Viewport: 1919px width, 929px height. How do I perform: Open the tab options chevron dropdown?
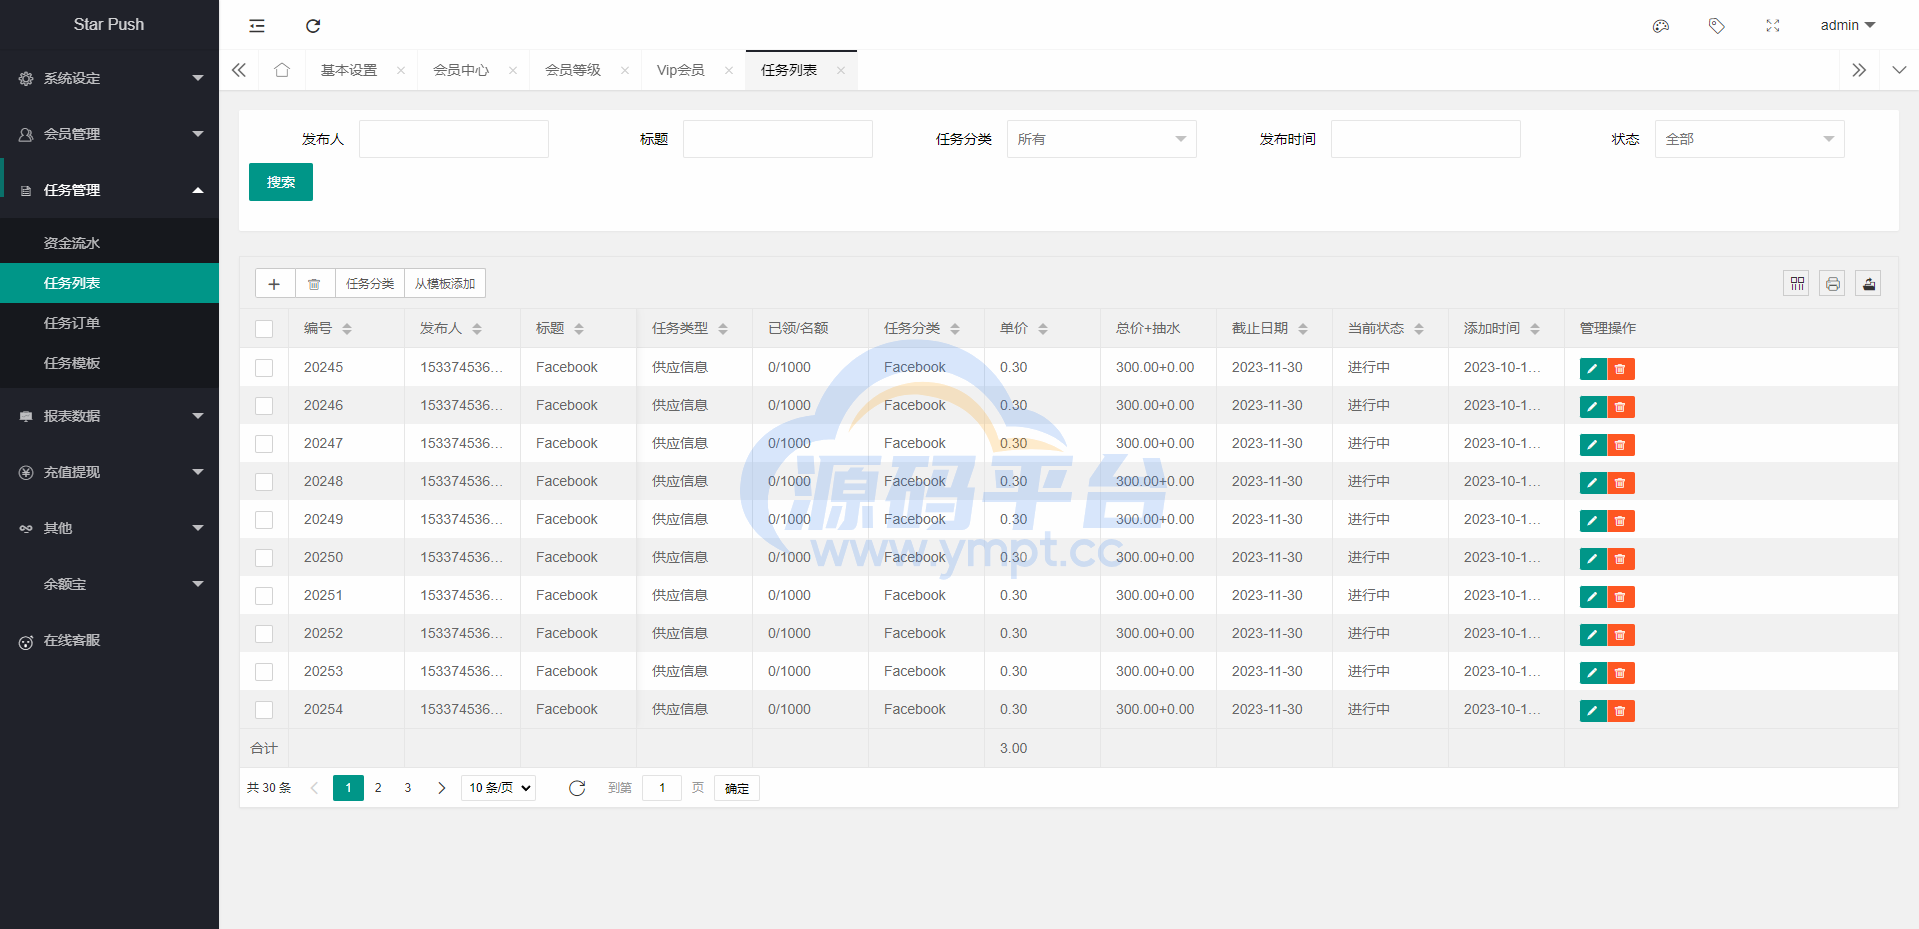(1899, 70)
